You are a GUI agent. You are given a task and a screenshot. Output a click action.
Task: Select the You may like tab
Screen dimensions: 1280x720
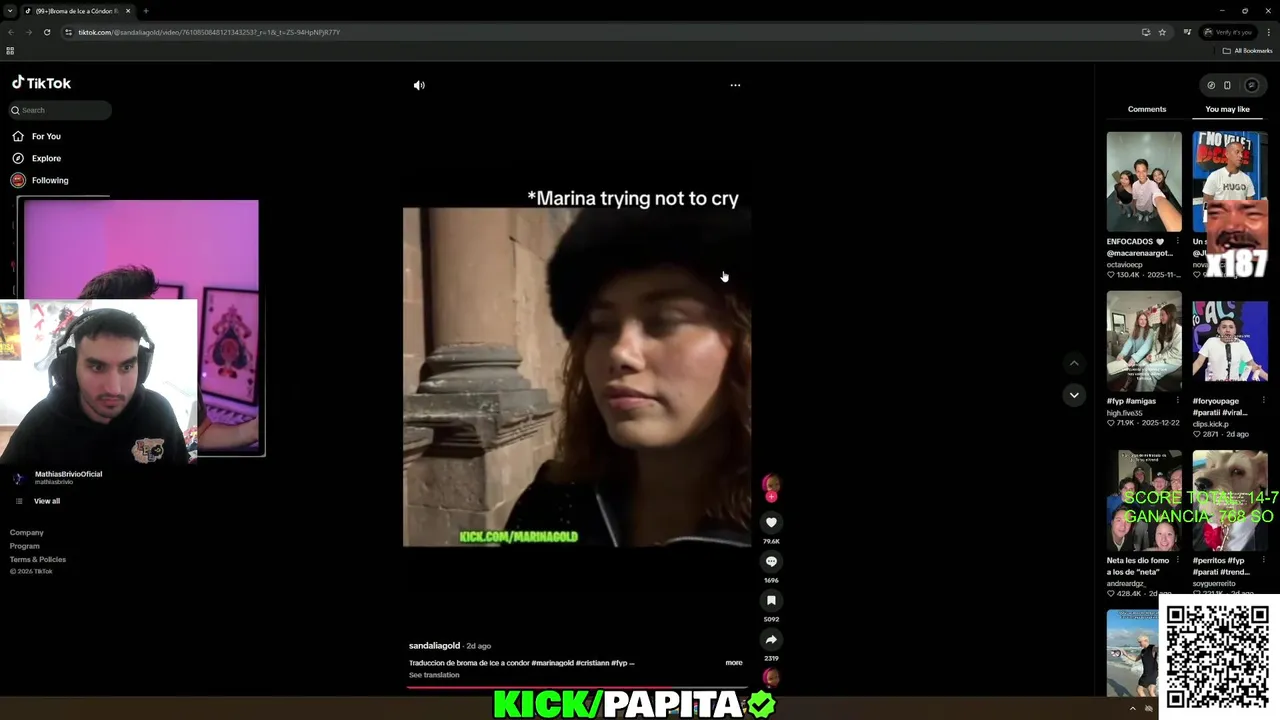(1227, 109)
